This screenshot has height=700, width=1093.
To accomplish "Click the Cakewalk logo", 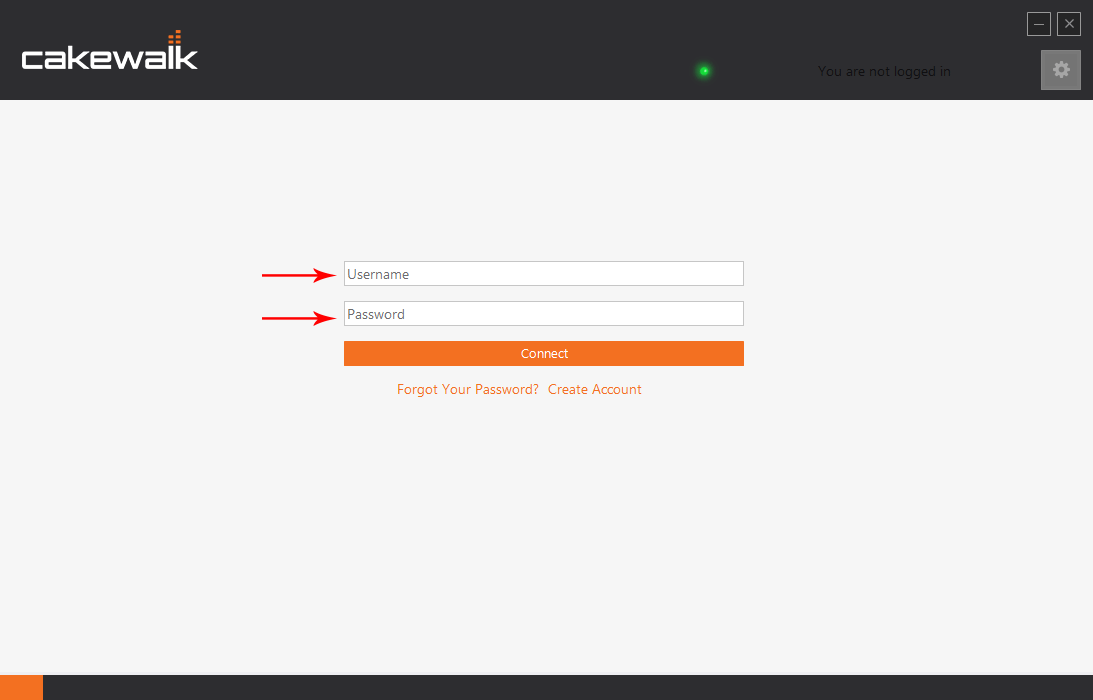I will pyautogui.click(x=109, y=57).
